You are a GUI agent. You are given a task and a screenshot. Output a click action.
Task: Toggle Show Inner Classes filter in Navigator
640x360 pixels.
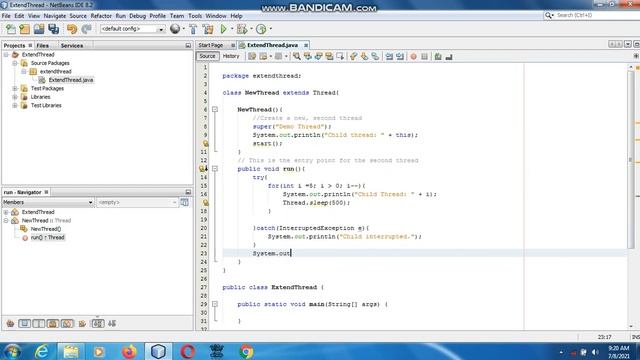point(67,324)
